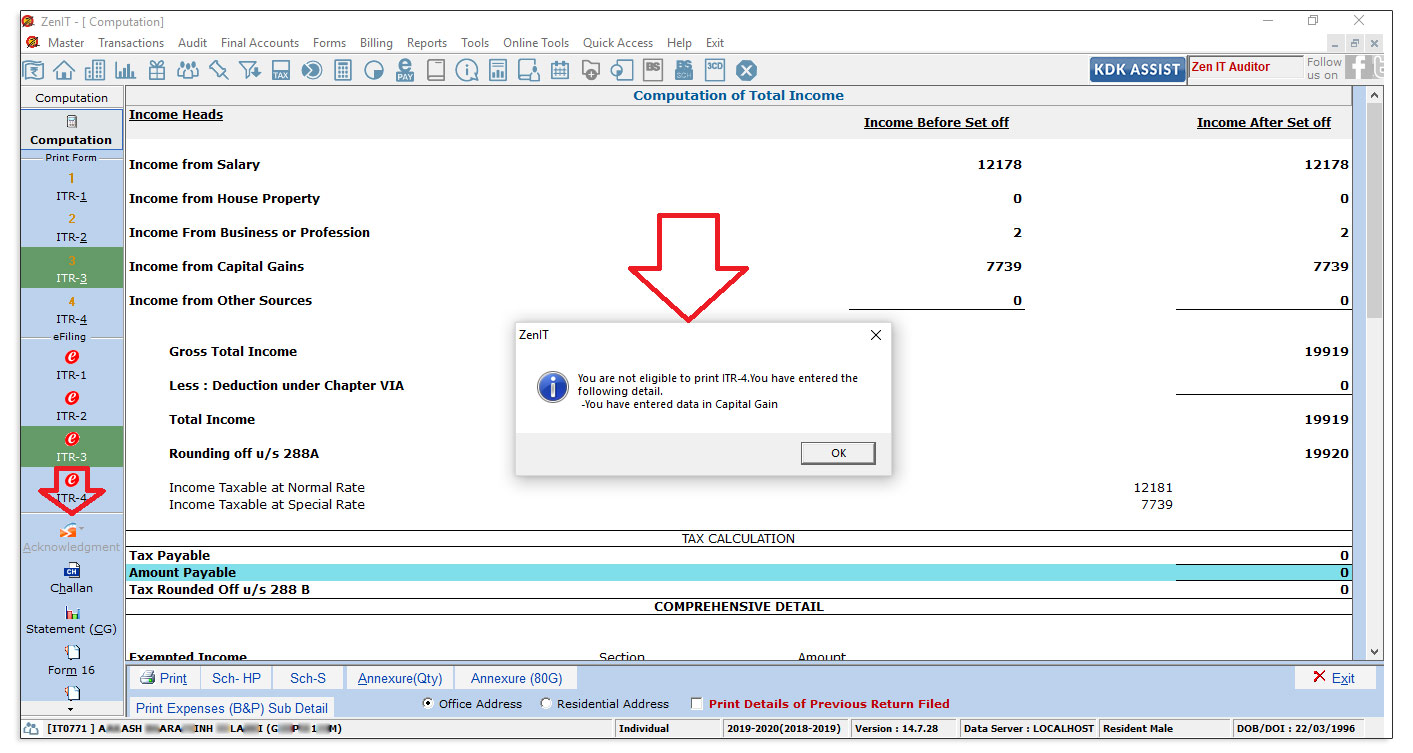This screenshot has width=1413, height=753.
Task: Open Form 16 from the sidebar
Action: (x=71, y=661)
